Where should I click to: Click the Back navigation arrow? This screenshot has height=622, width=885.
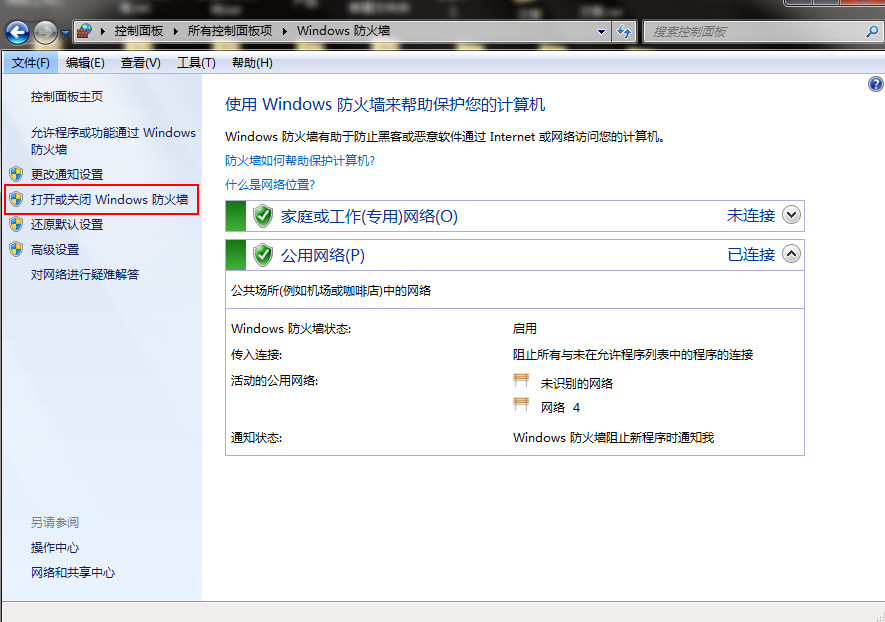click(x=16, y=31)
